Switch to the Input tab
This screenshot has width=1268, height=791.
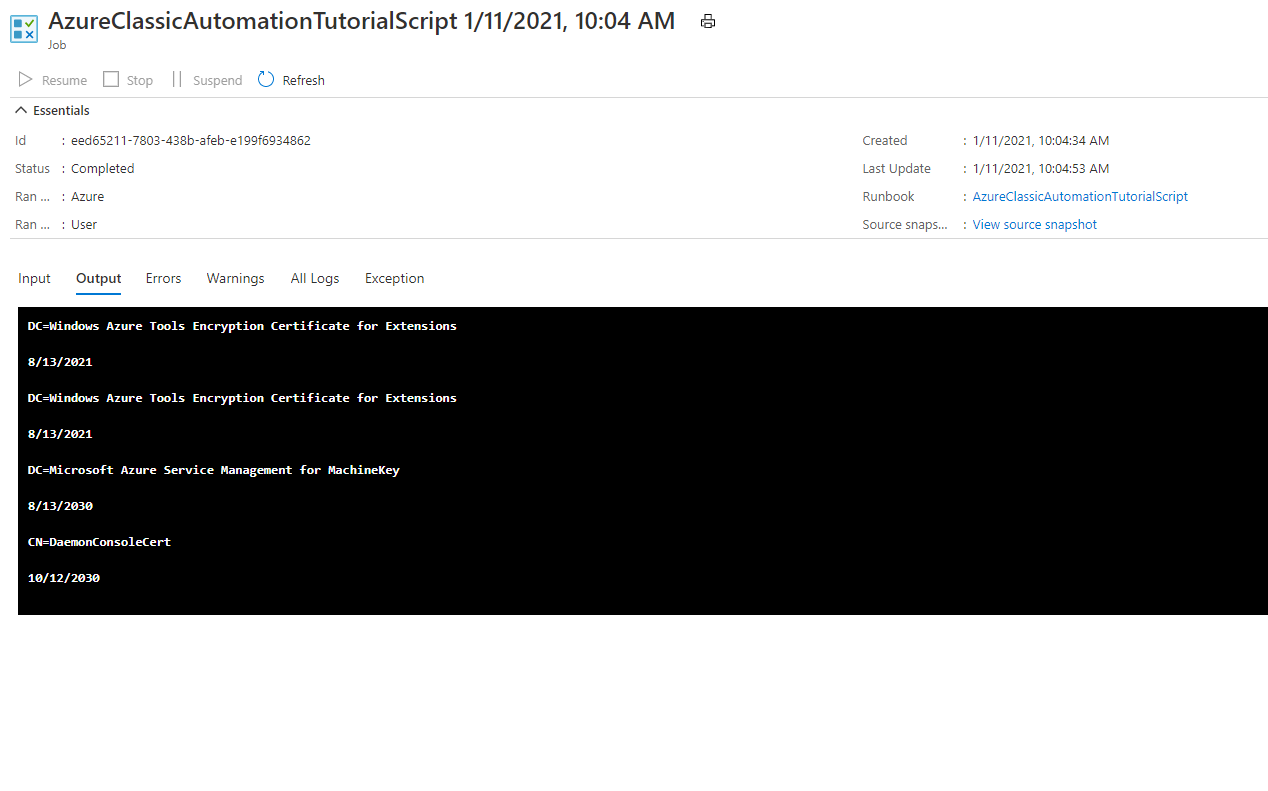tap(34, 278)
